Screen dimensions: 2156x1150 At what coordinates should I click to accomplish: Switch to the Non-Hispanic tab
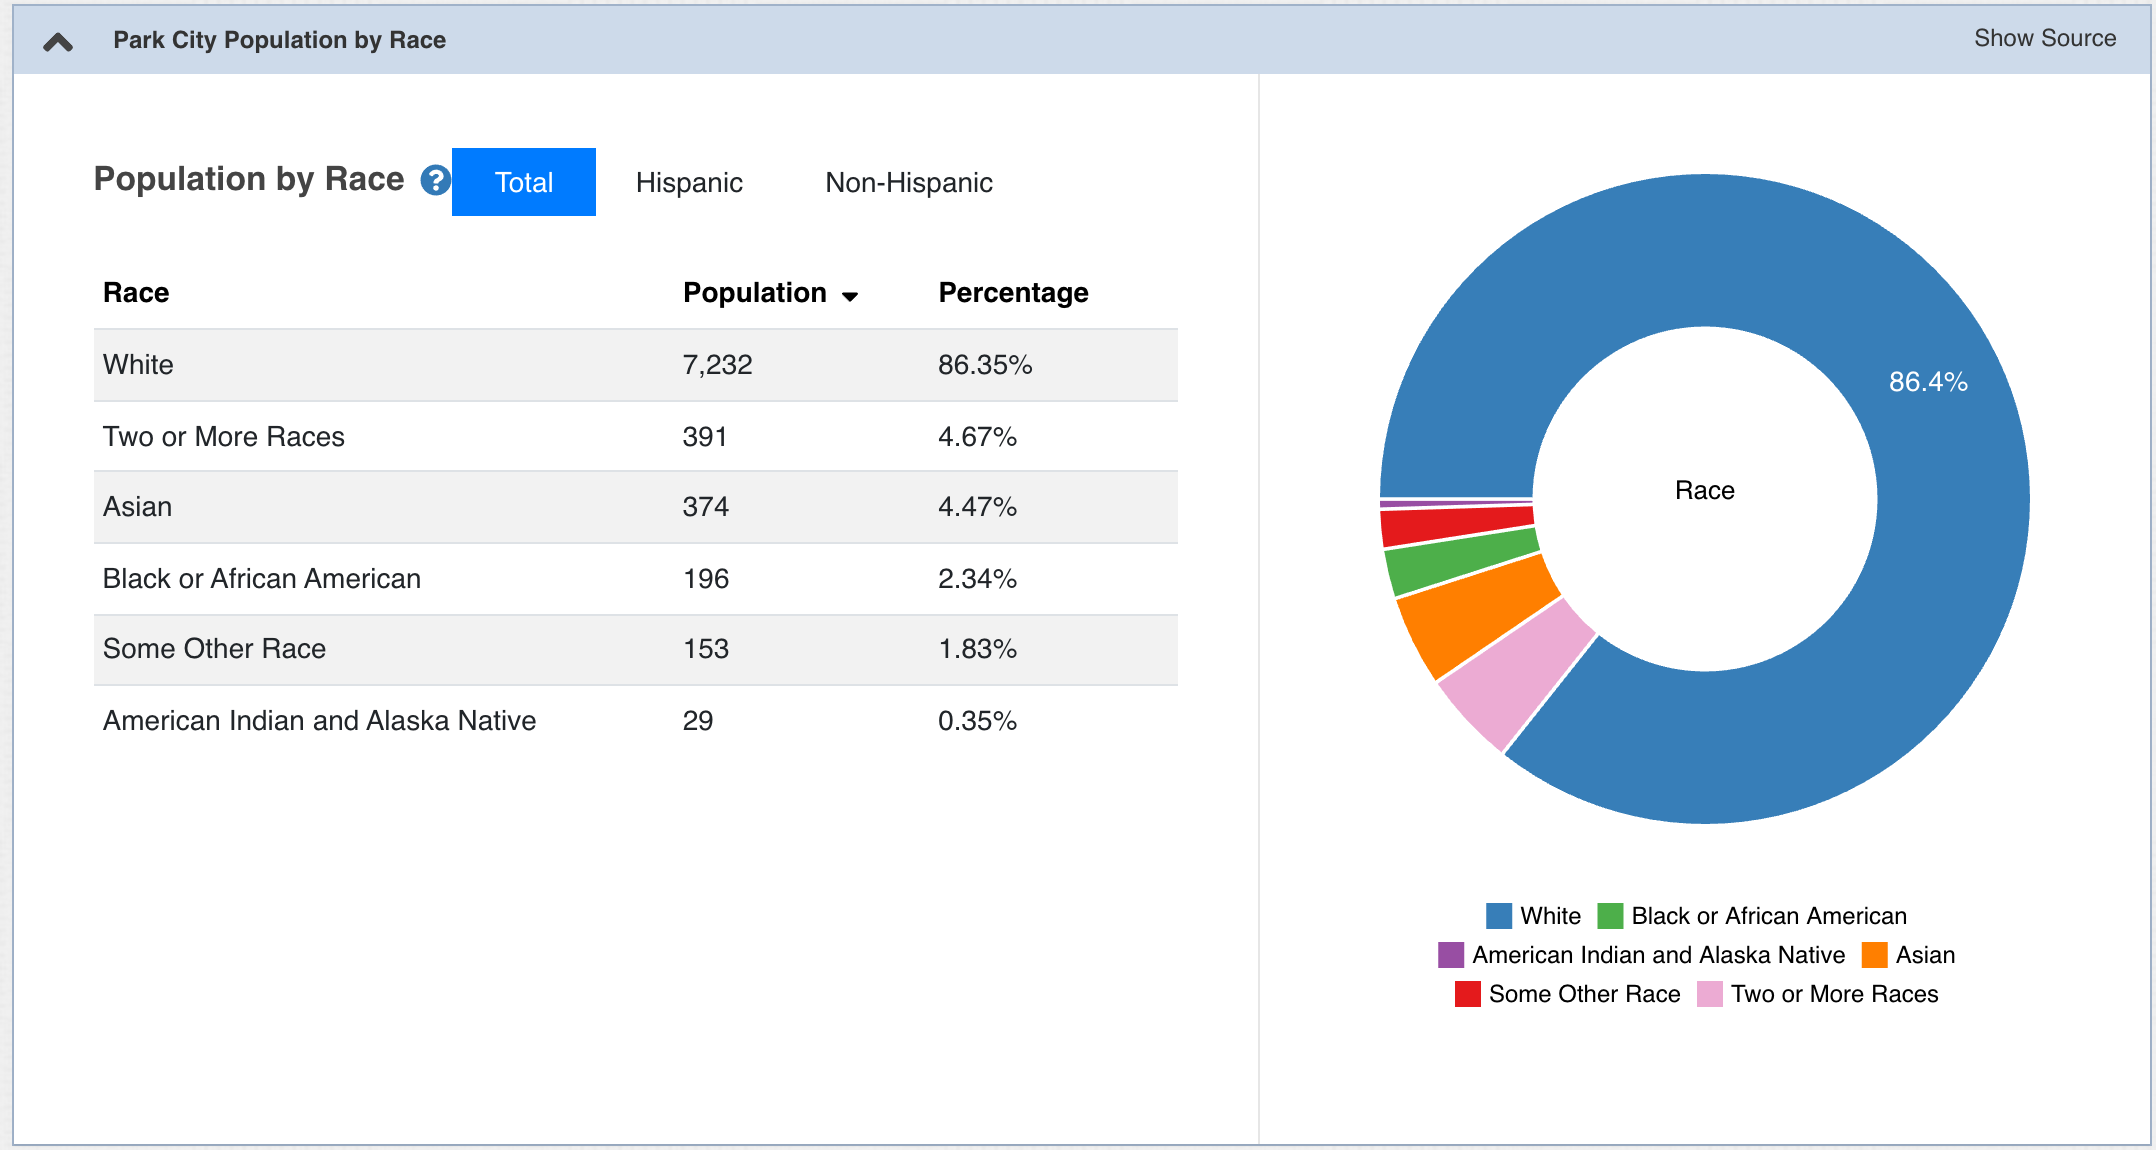click(x=908, y=182)
